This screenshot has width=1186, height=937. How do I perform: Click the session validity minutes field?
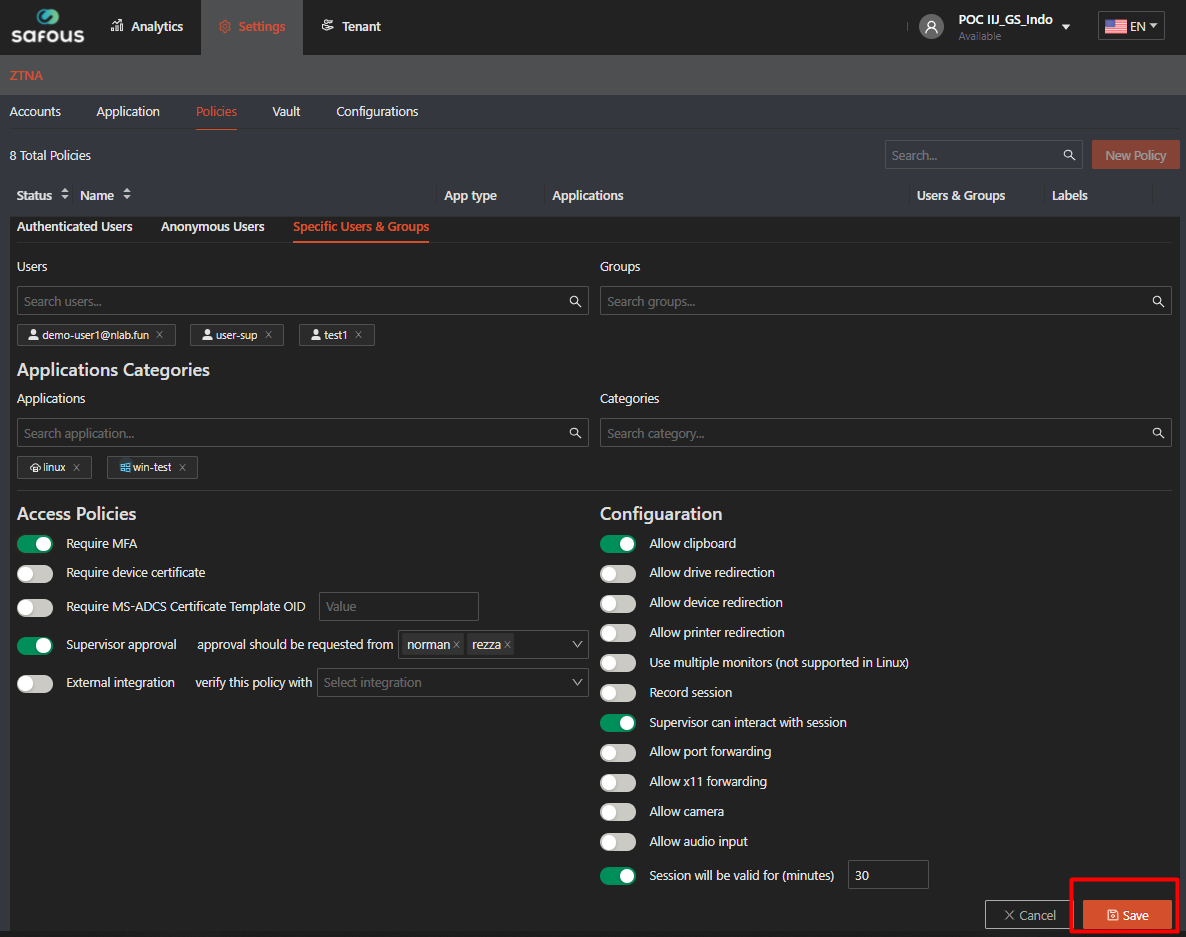pos(887,875)
